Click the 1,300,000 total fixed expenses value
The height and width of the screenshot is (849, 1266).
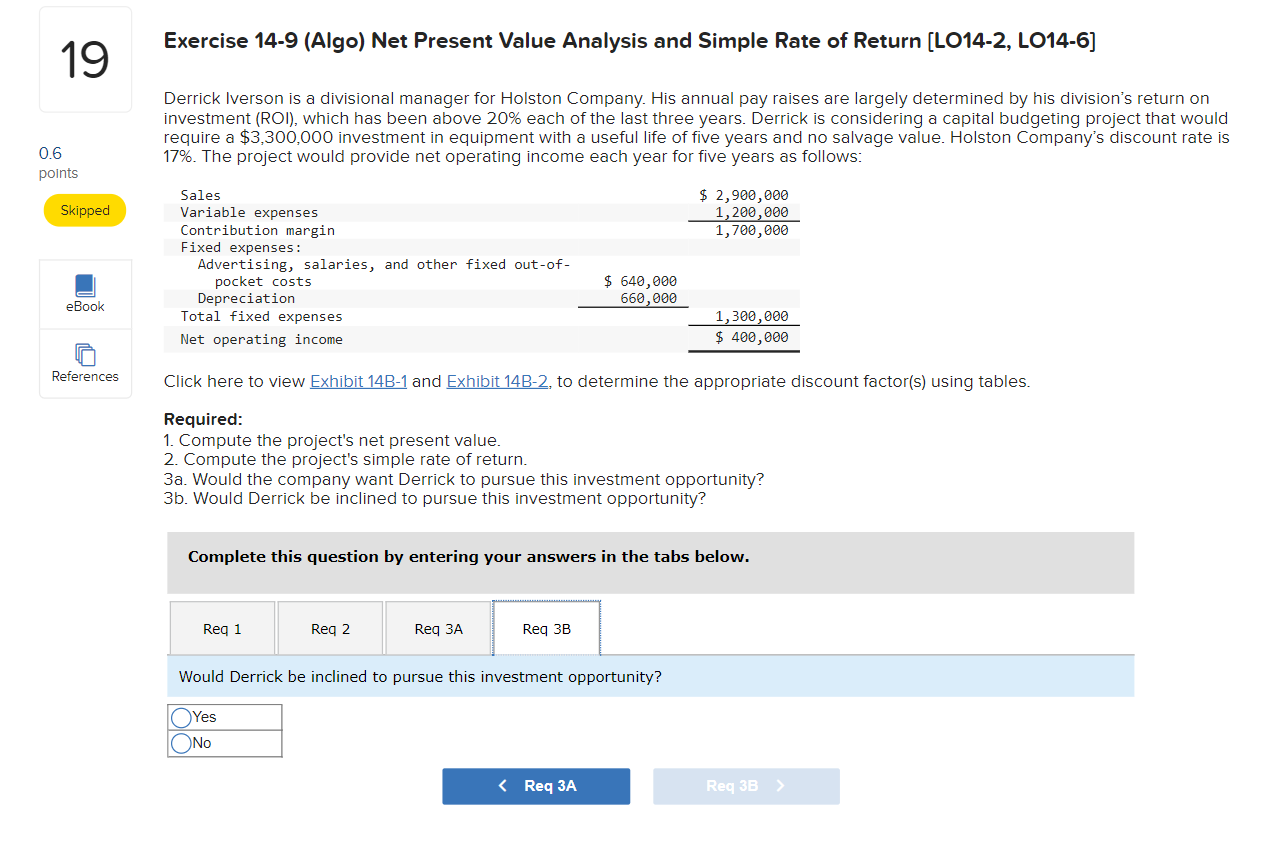pyautogui.click(x=751, y=316)
